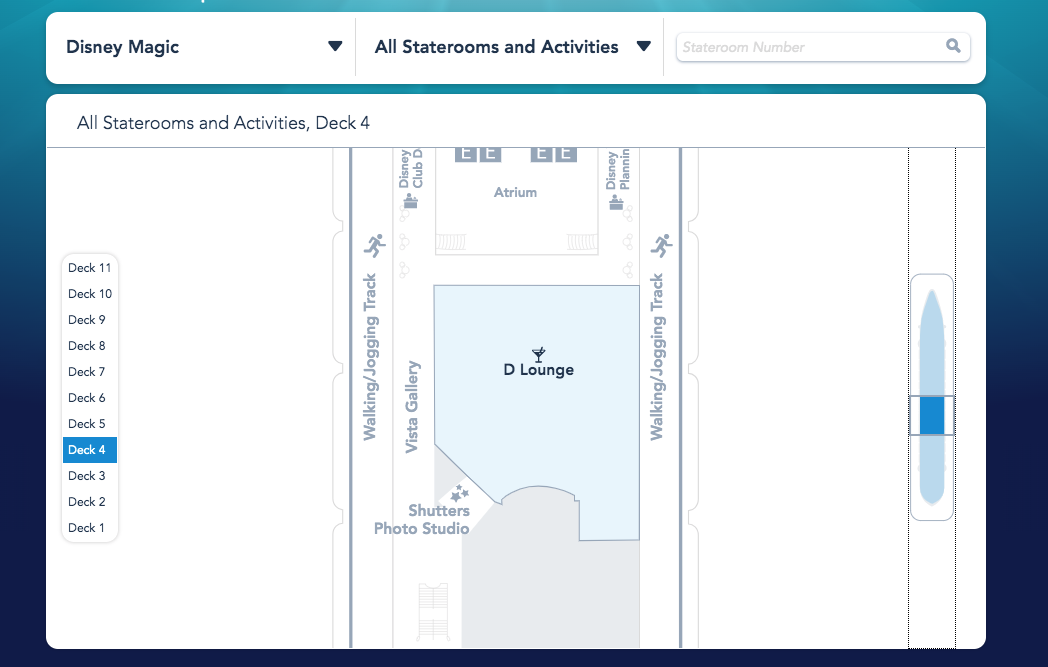The height and width of the screenshot is (667, 1048).
Task: Click the Disney Club desk icon on left
Action: 409,201
